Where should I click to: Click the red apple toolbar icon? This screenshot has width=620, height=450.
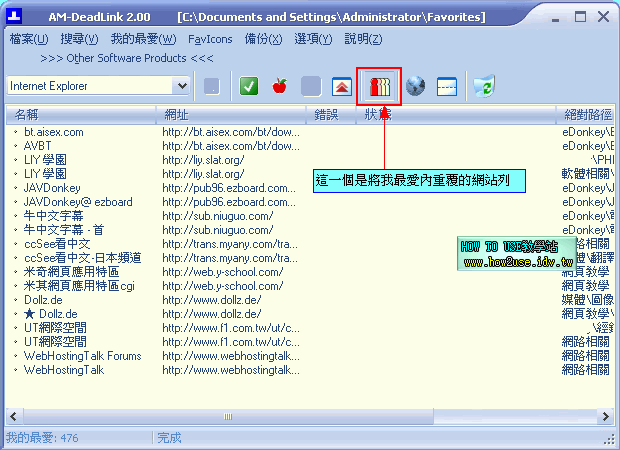[x=279, y=86]
